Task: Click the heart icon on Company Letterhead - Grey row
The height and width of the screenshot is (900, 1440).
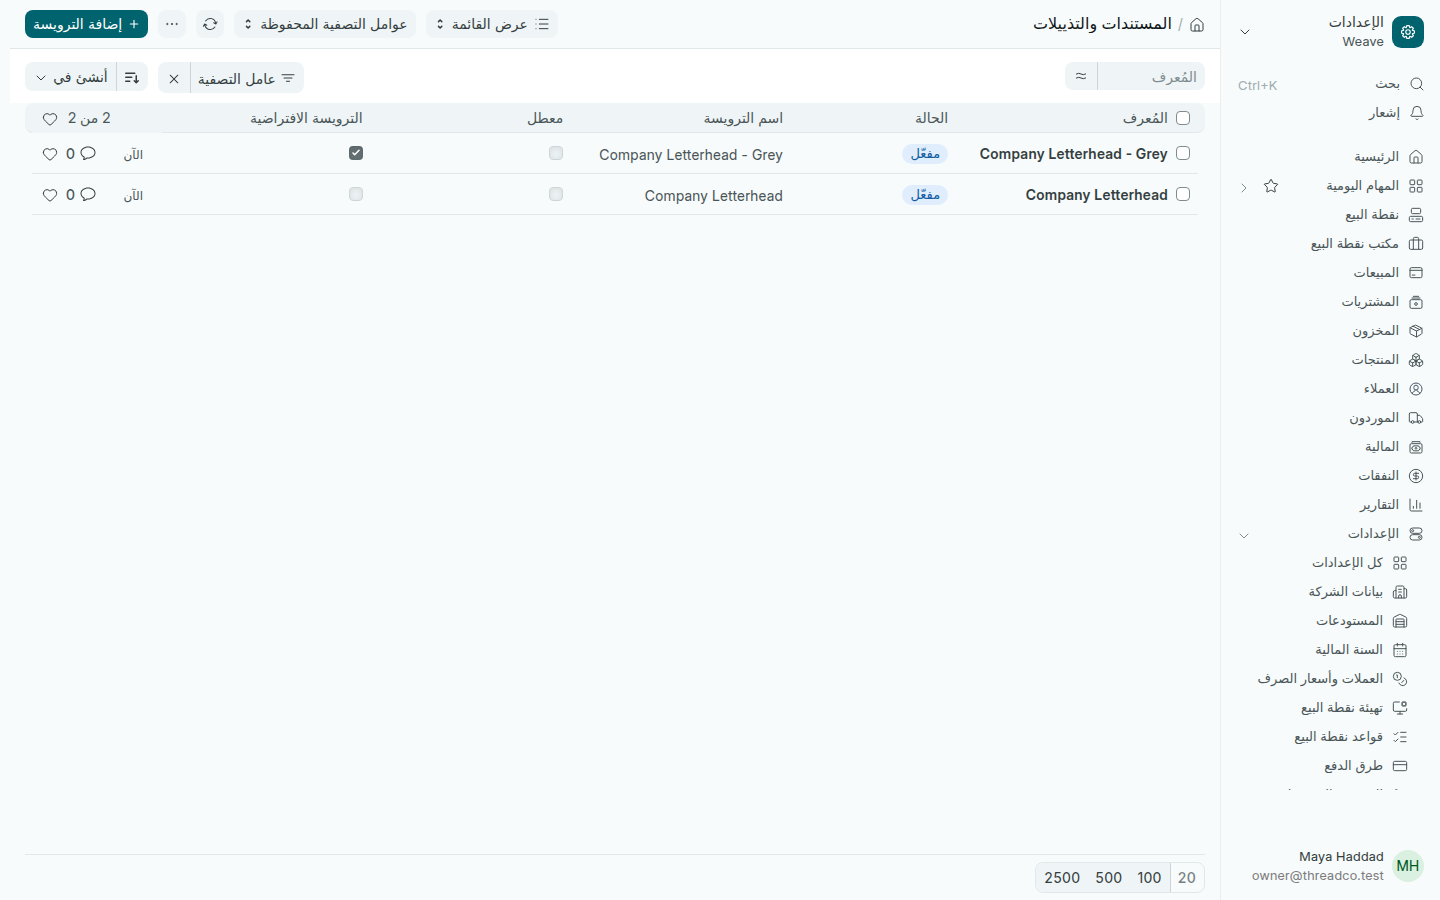Action: click(x=50, y=154)
